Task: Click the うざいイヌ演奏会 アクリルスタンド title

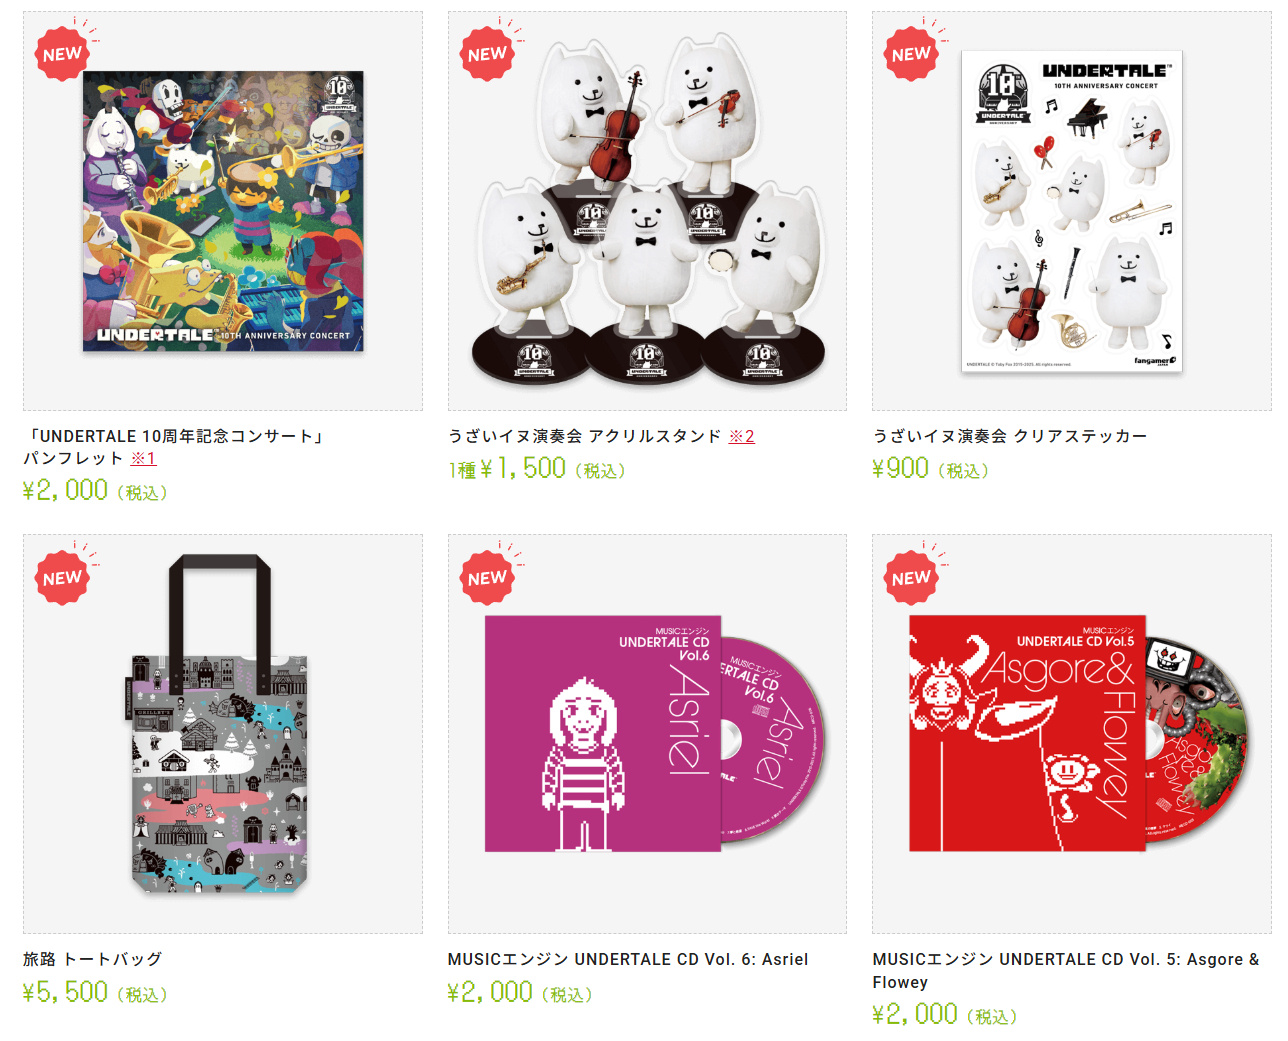Action: tap(585, 436)
